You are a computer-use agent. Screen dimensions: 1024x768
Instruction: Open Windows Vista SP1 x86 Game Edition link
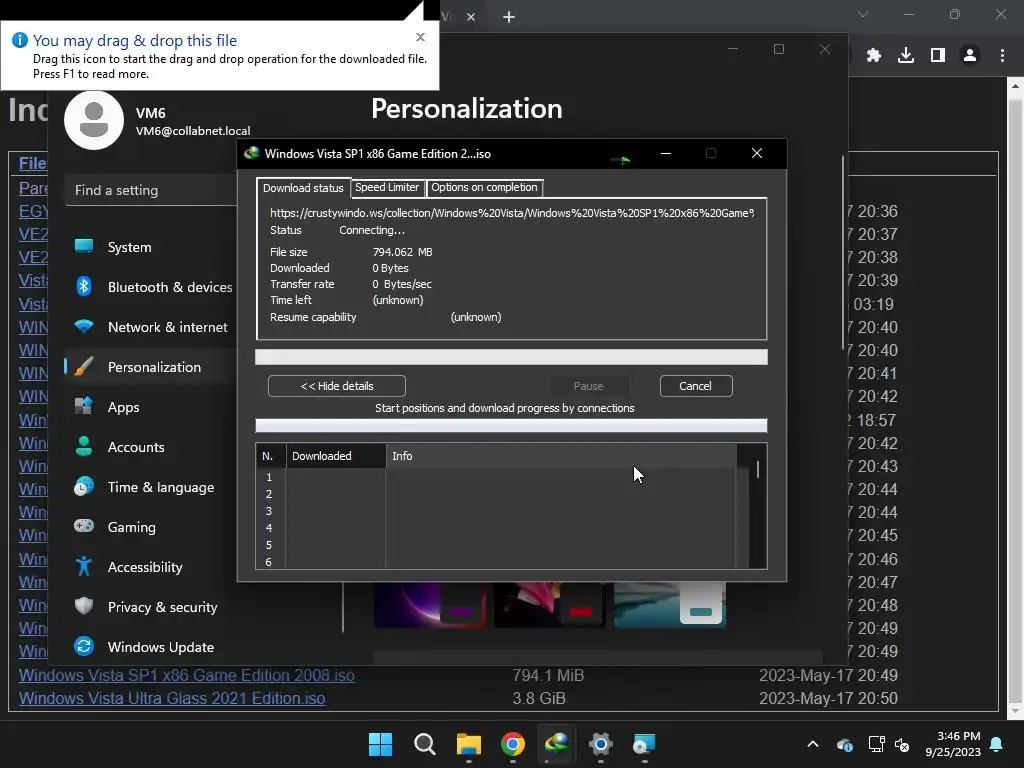187,675
